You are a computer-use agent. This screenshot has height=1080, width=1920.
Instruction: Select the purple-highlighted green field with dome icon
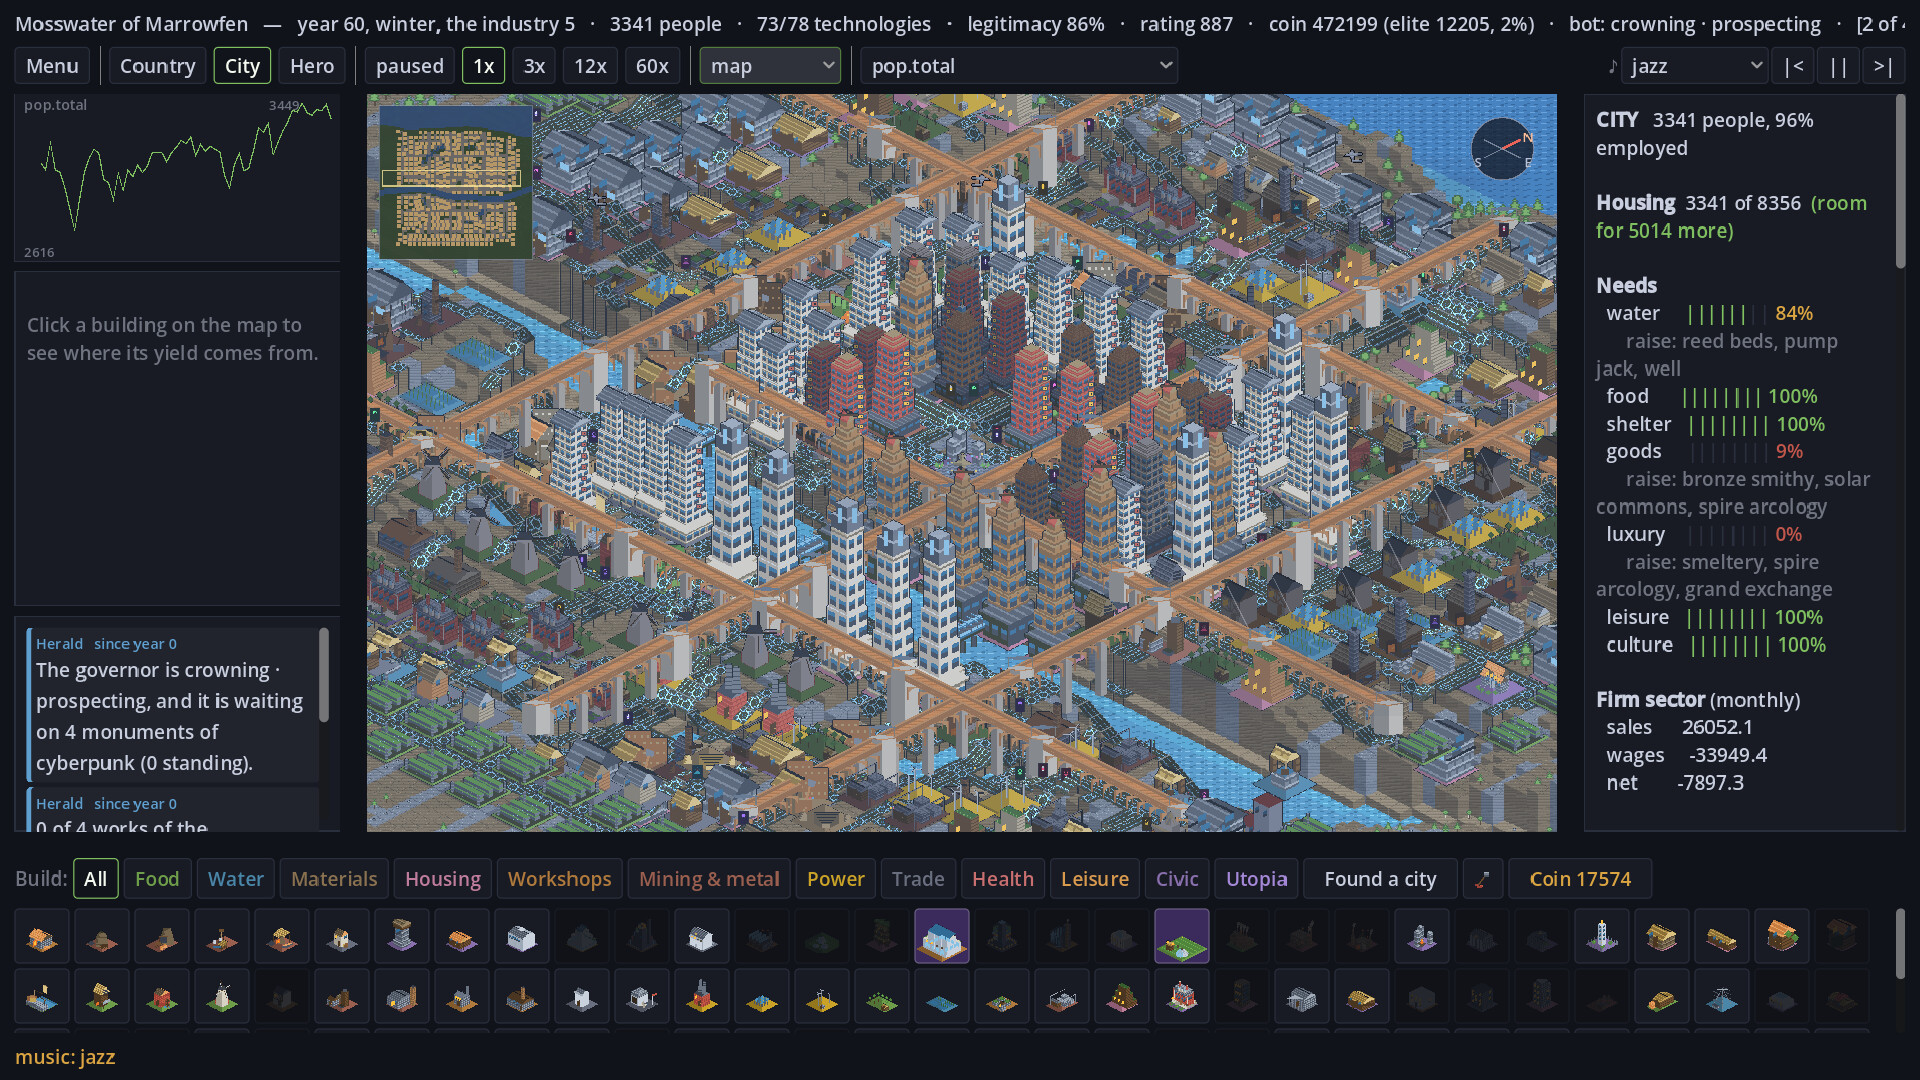pyautogui.click(x=1182, y=936)
